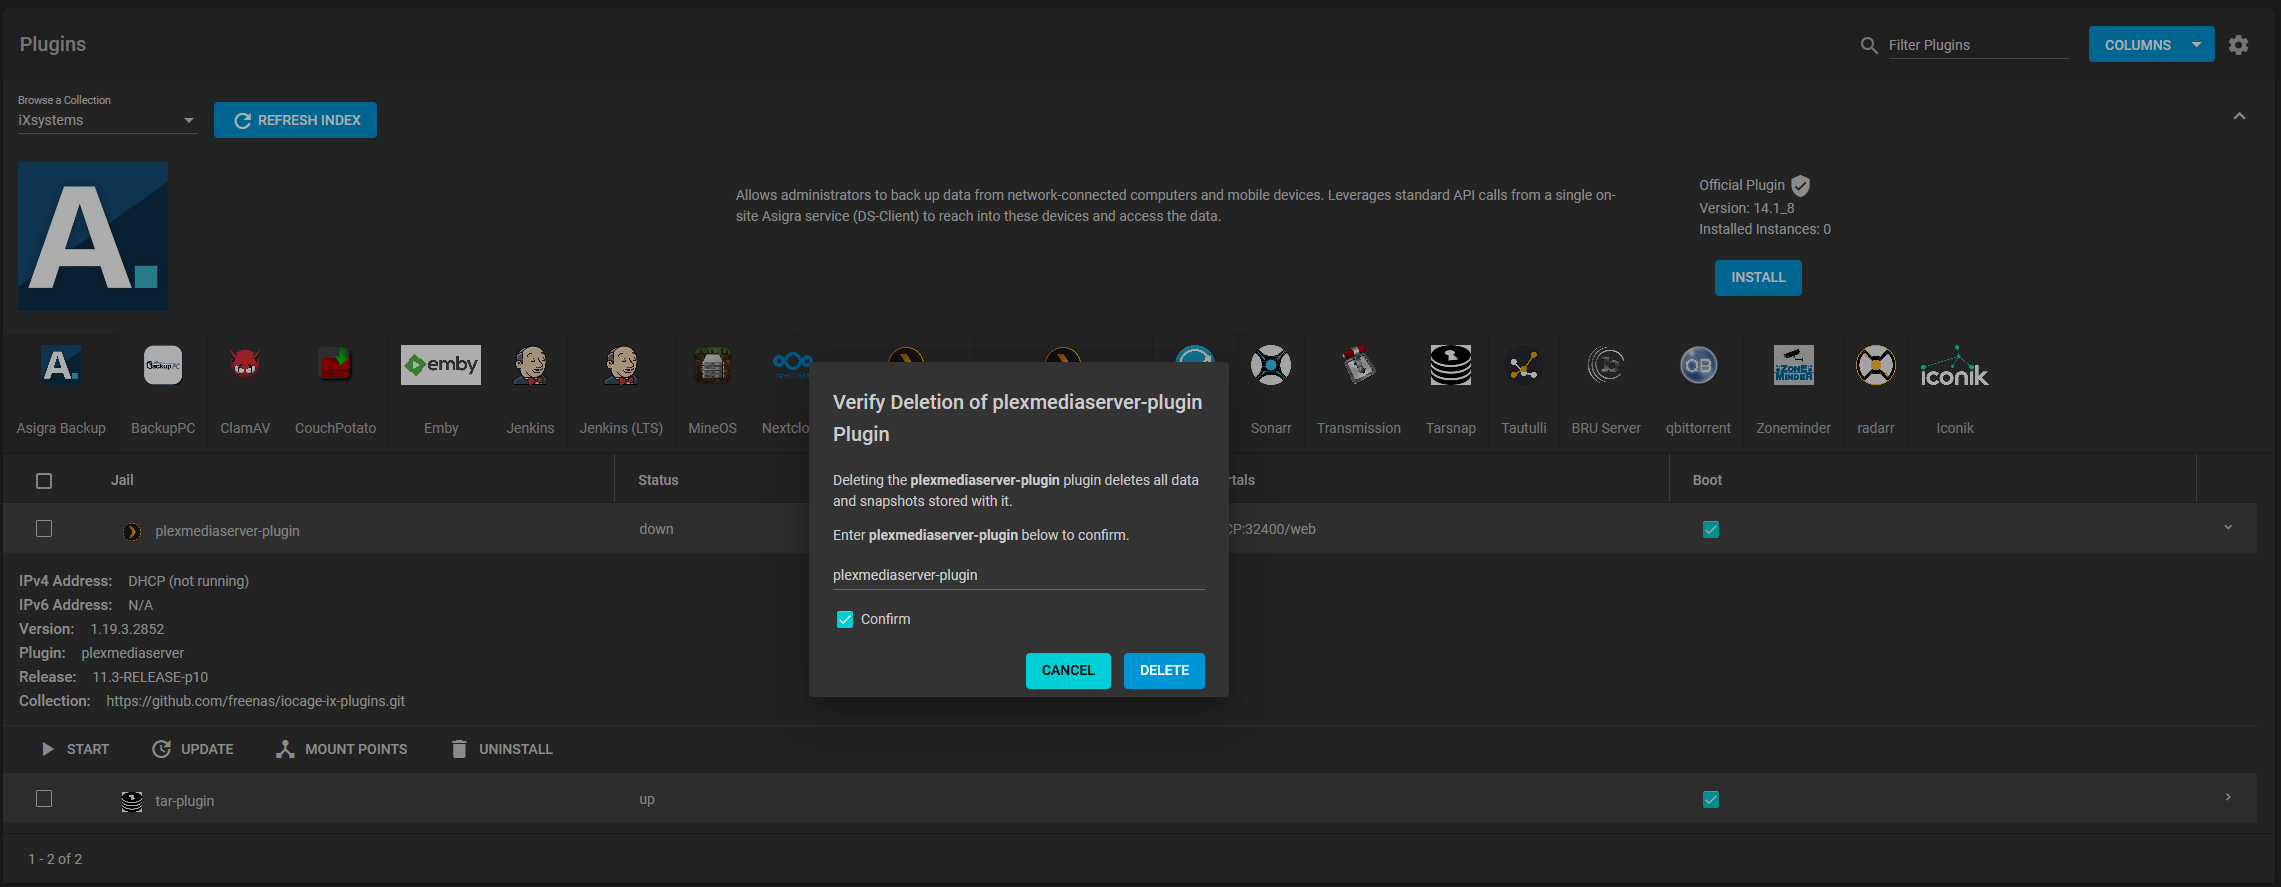Click the '1 - 2 of 2' pagination text
2281x887 pixels.
[x=55, y=859]
